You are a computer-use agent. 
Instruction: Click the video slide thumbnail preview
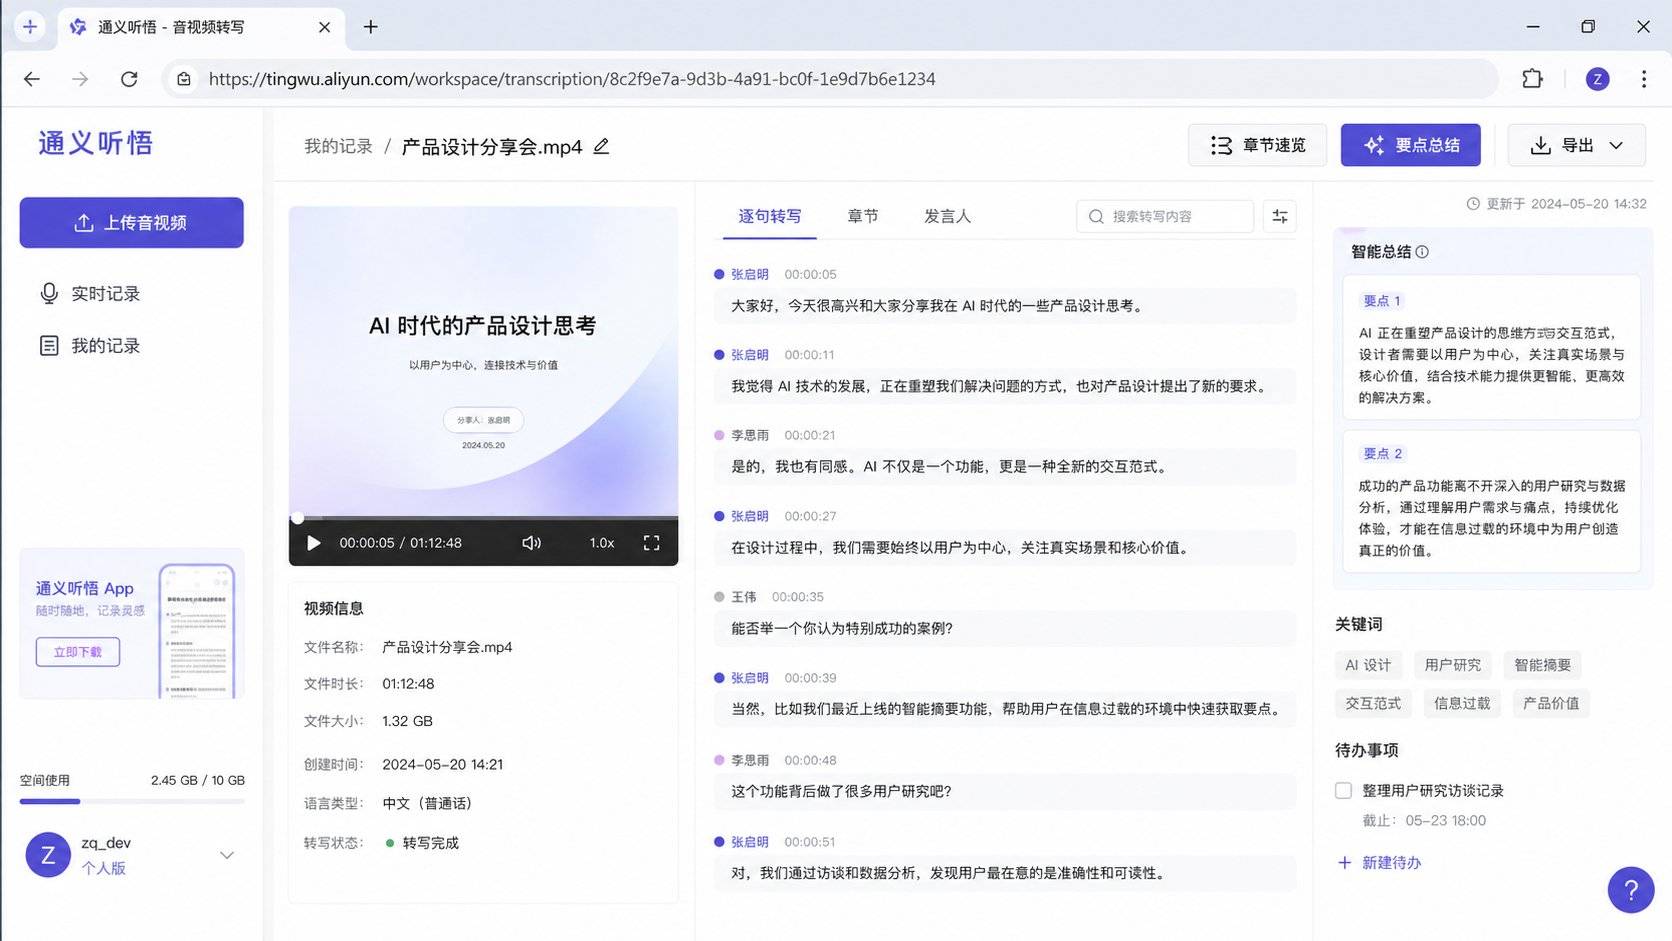point(483,361)
